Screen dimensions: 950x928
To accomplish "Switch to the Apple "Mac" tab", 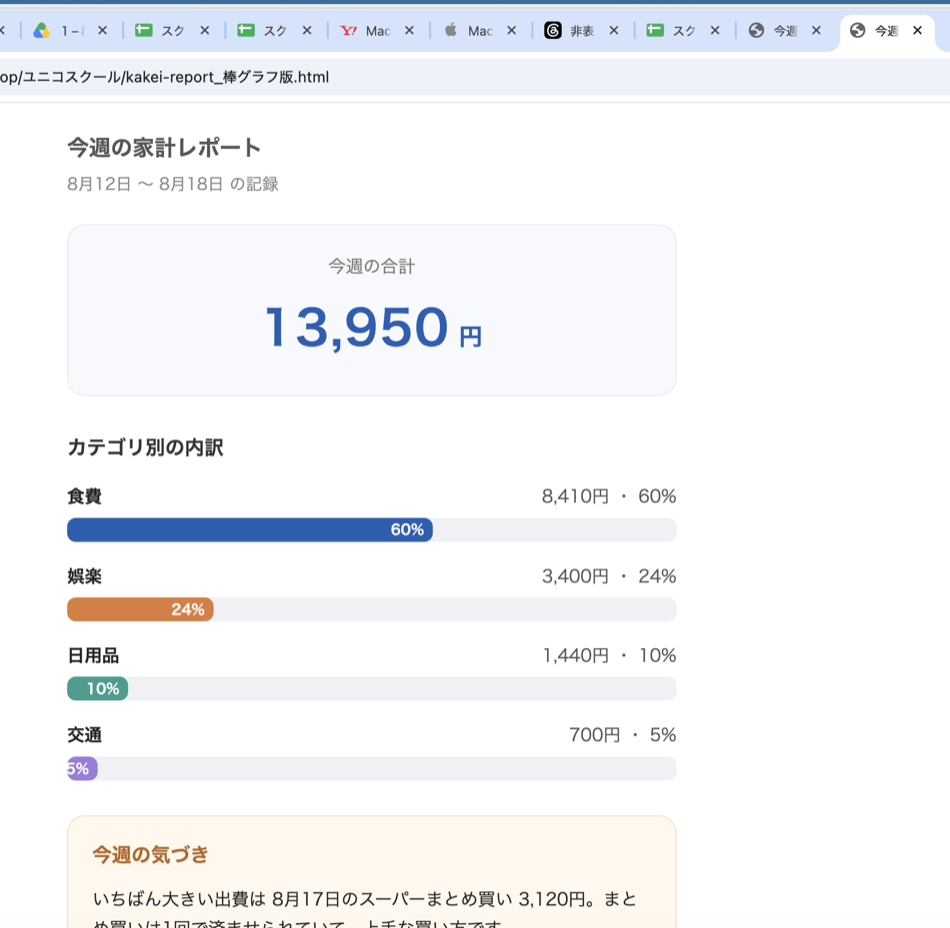I will (479, 30).
